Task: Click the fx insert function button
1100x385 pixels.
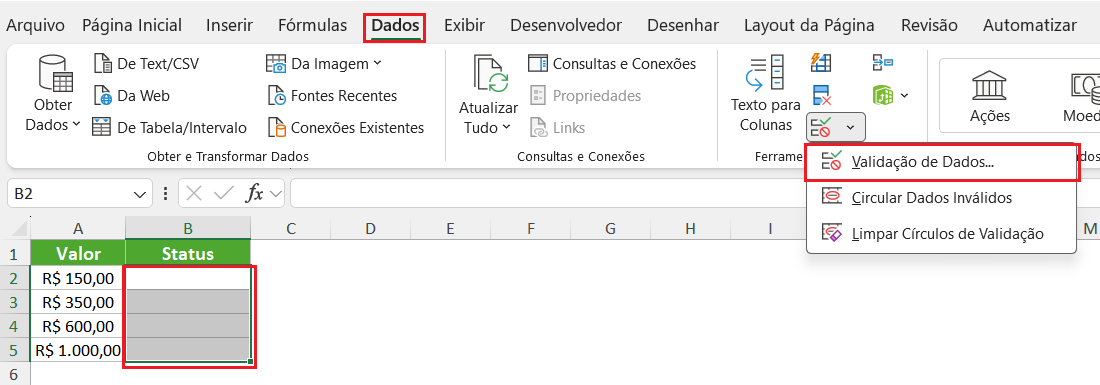Action: (x=254, y=194)
